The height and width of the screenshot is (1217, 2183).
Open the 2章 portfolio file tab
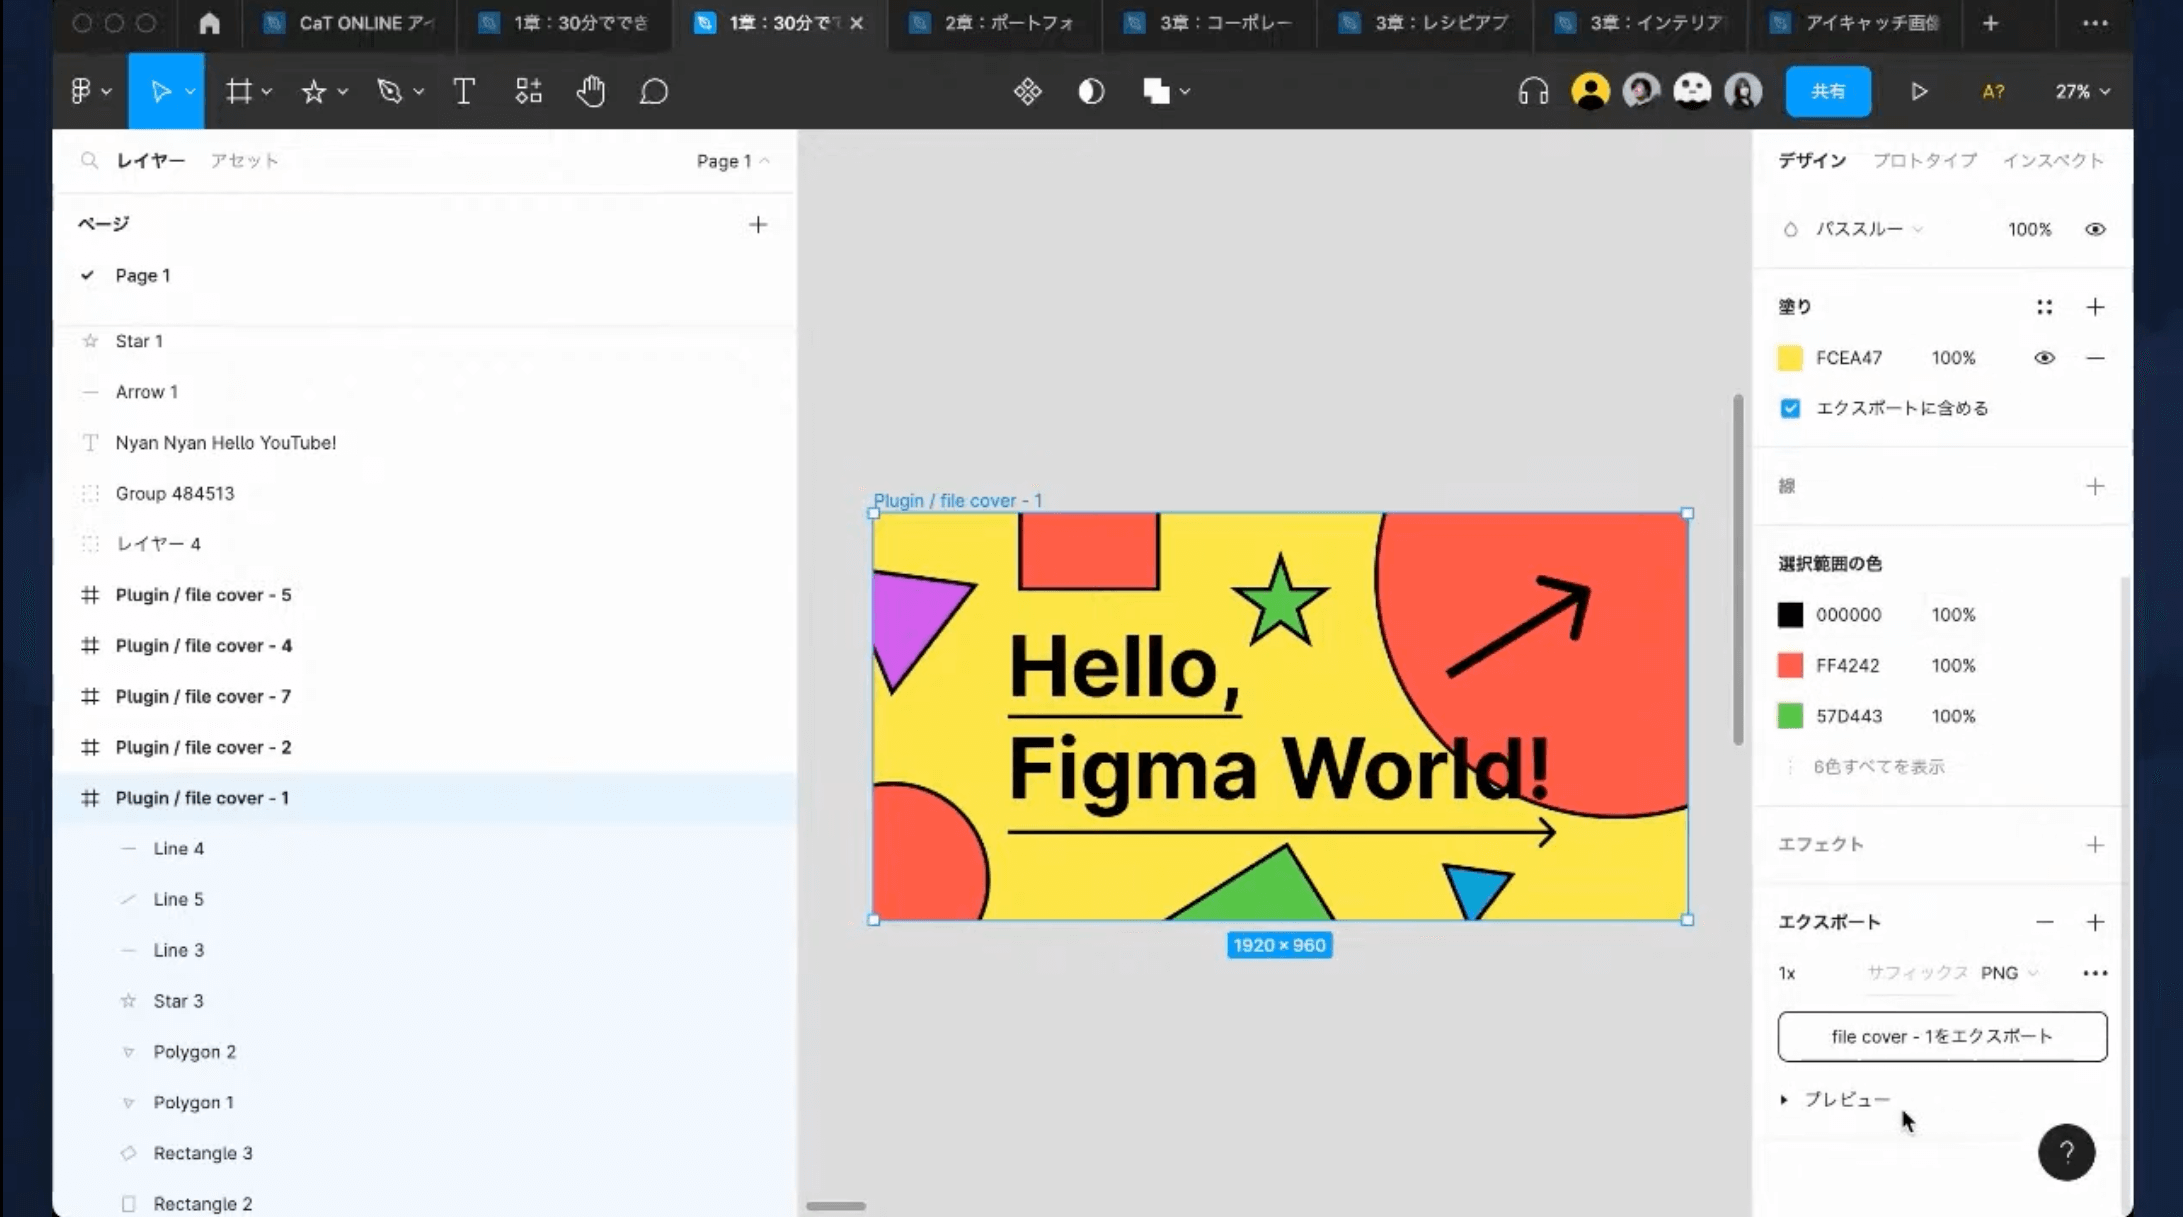[x=996, y=23]
